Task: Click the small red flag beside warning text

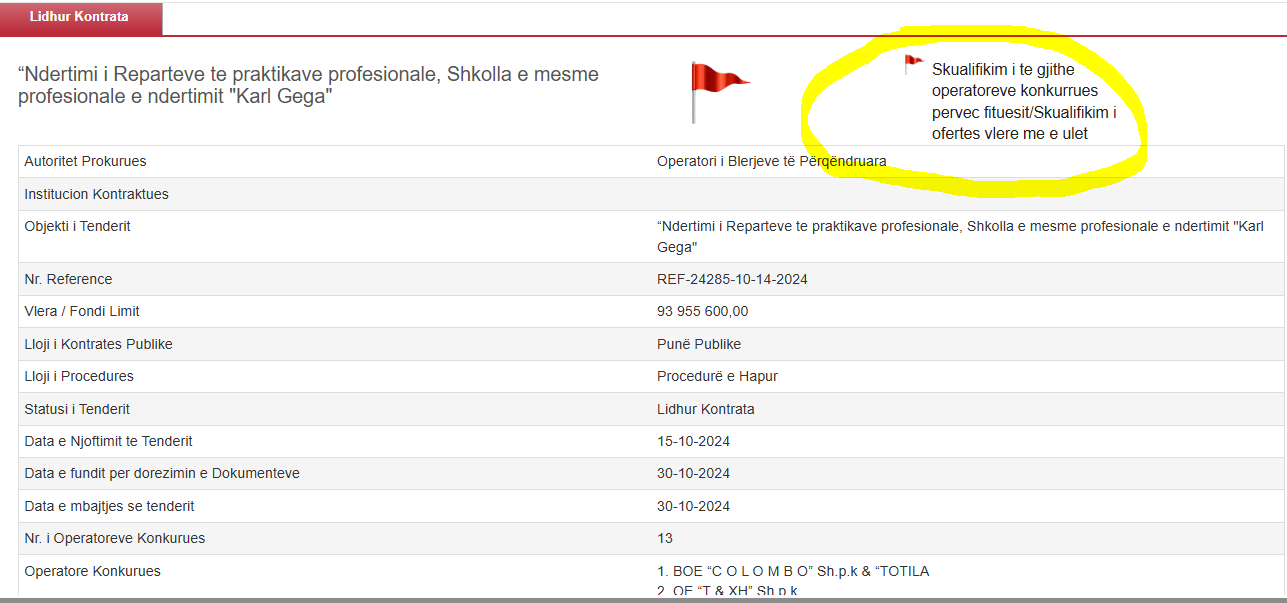Action: (x=912, y=65)
